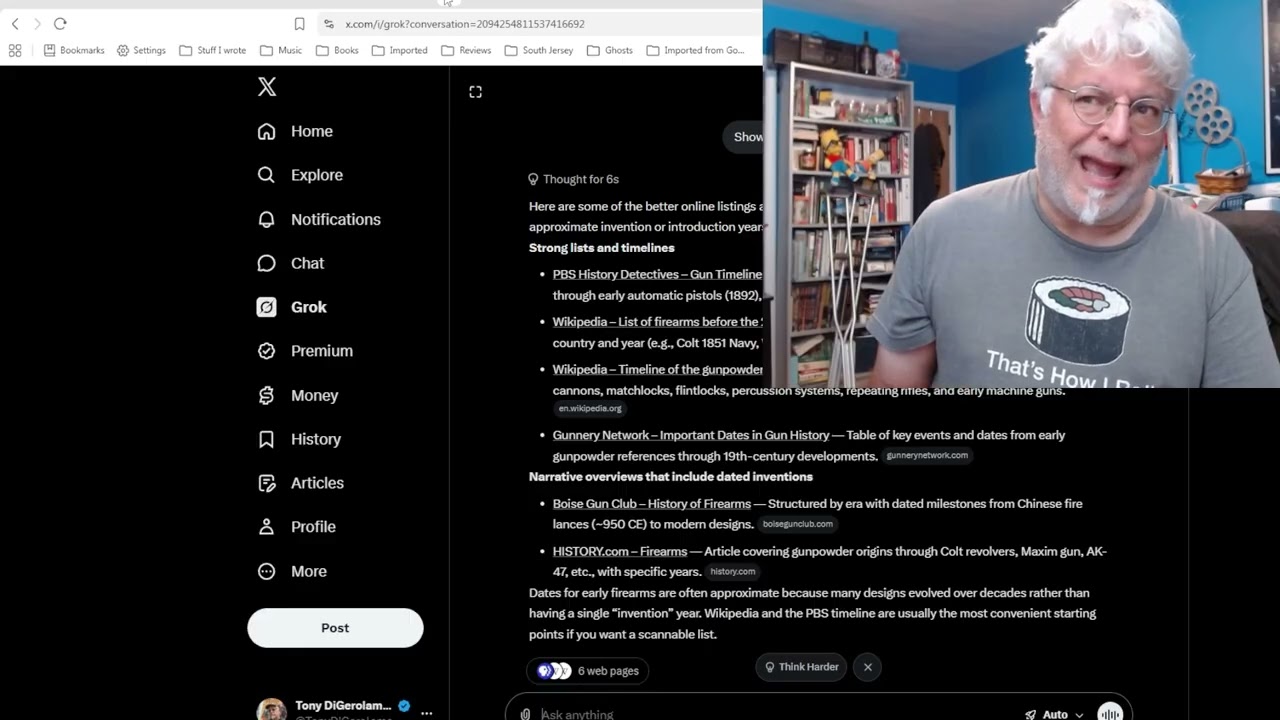The height and width of the screenshot is (720, 1280).
Task: Click the Think Harder button
Action: click(802, 667)
